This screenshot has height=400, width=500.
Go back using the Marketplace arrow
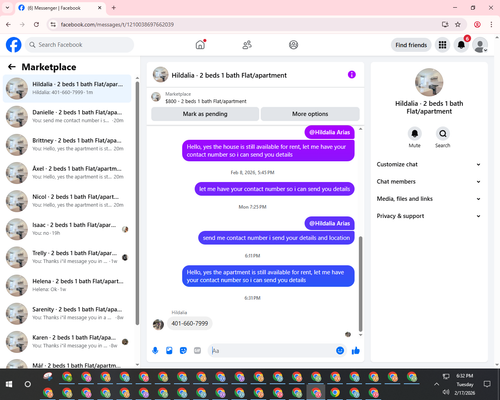pyautogui.click(x=12, y=67)
